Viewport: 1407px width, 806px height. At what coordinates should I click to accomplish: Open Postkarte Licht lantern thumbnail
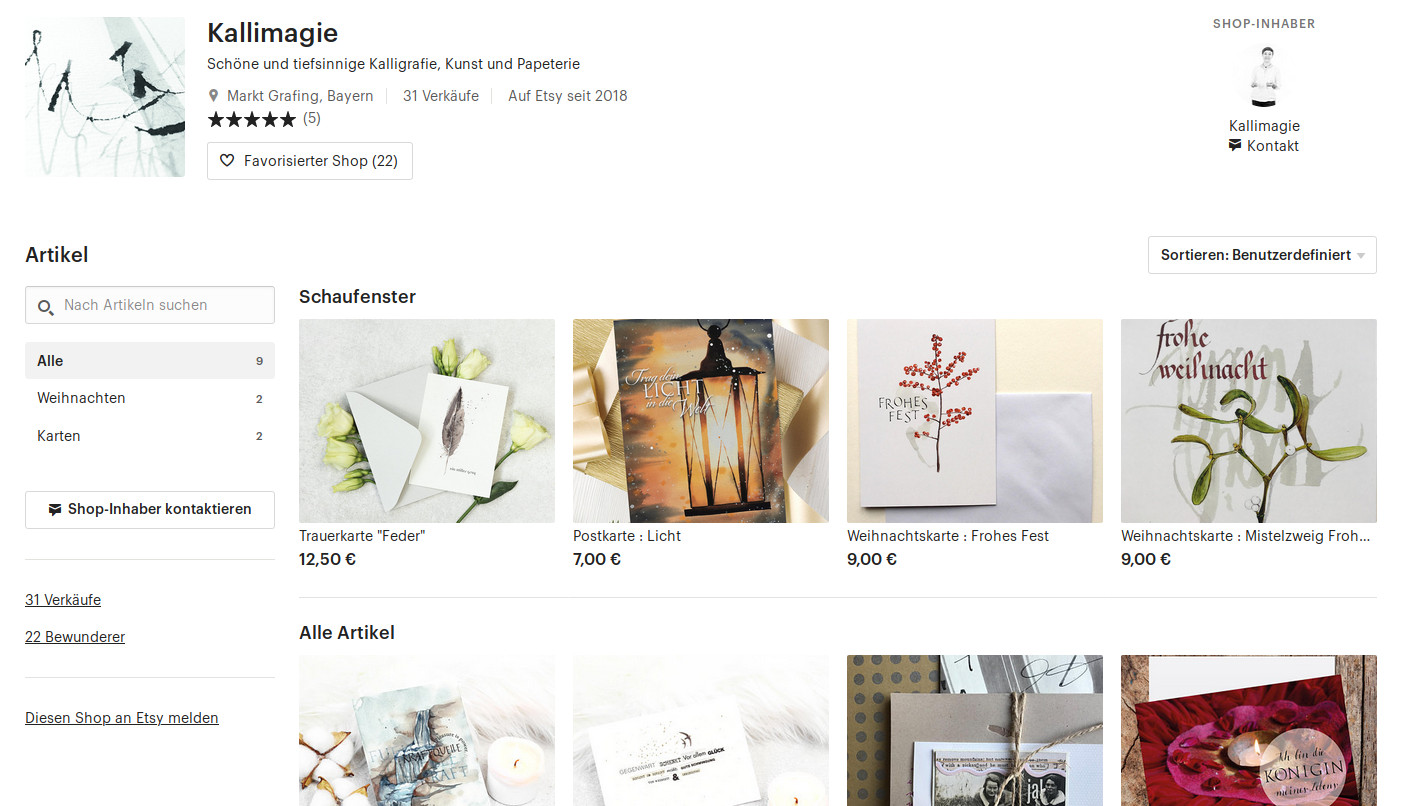(701, 421)
